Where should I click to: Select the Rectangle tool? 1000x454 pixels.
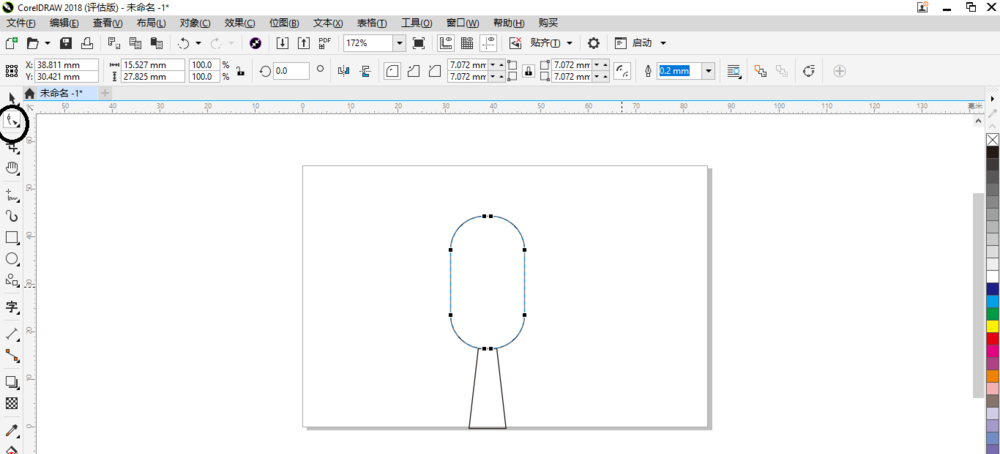[12, 238]
